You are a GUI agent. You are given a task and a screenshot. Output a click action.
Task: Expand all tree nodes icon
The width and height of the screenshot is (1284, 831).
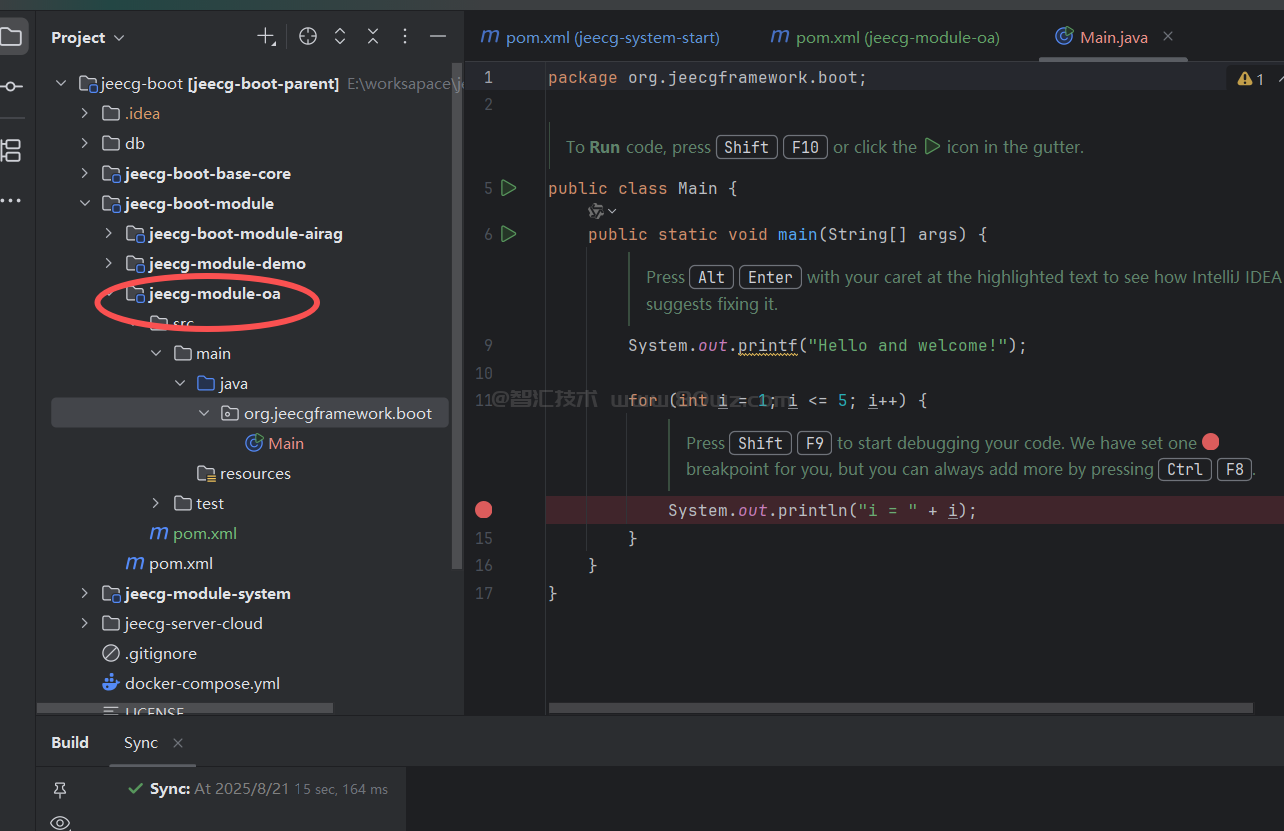340,37
